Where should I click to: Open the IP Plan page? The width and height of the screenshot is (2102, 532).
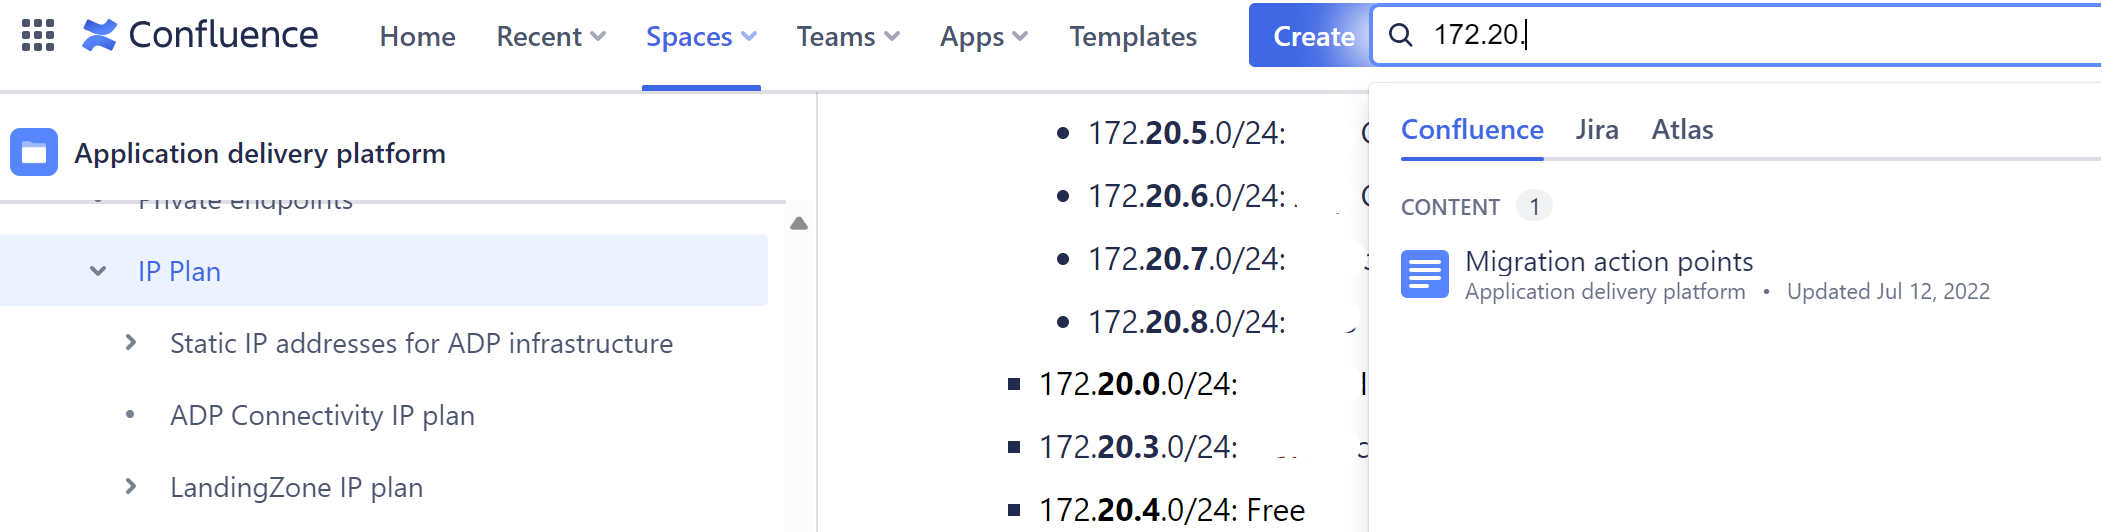point(179,271)
